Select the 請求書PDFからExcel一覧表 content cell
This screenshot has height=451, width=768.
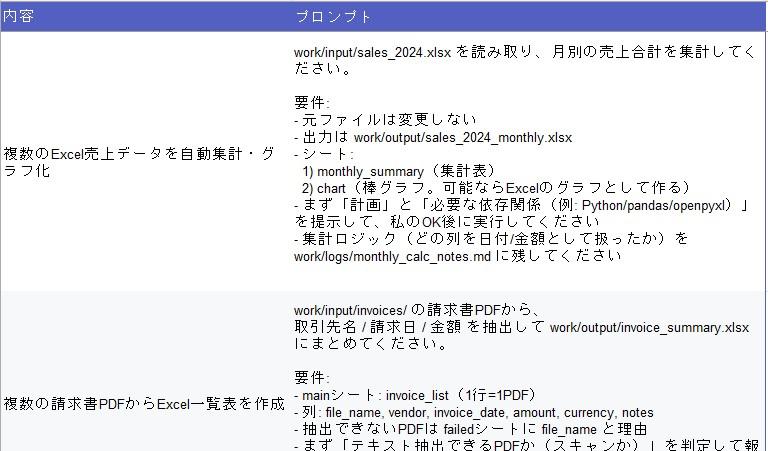(x=144, y=404)
